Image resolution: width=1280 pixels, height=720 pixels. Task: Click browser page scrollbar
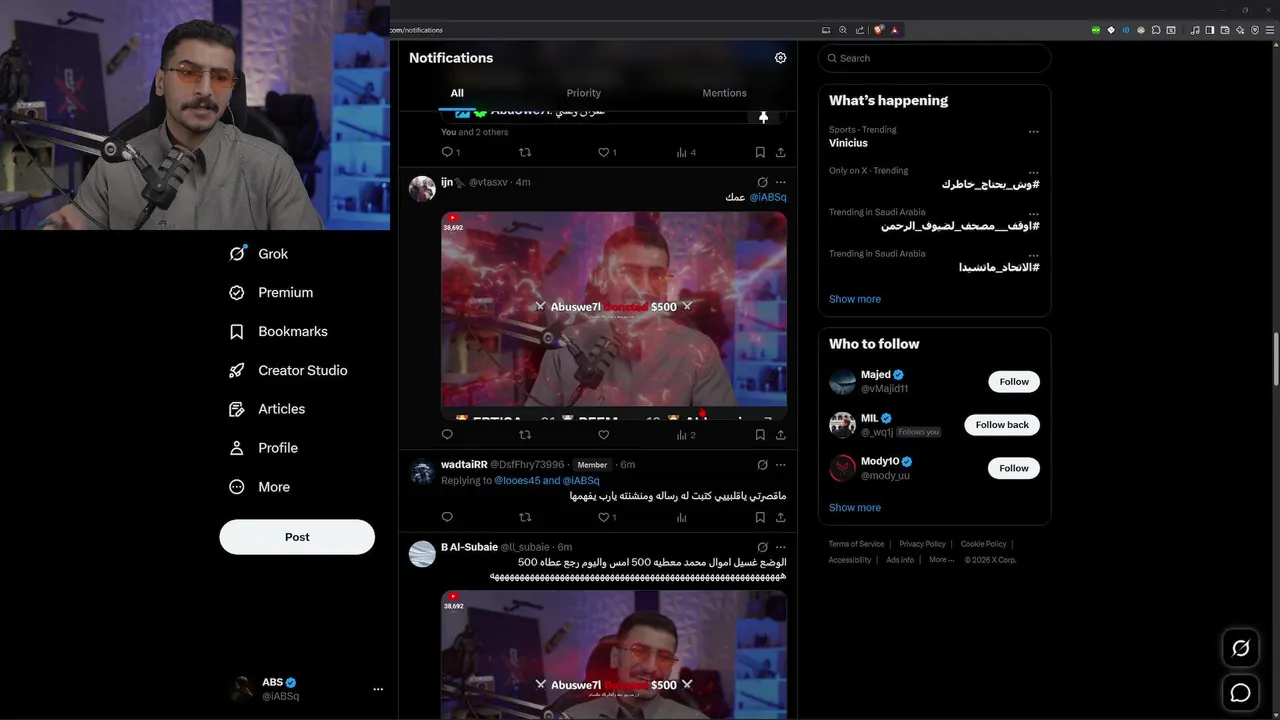(x=1274, y=358)
